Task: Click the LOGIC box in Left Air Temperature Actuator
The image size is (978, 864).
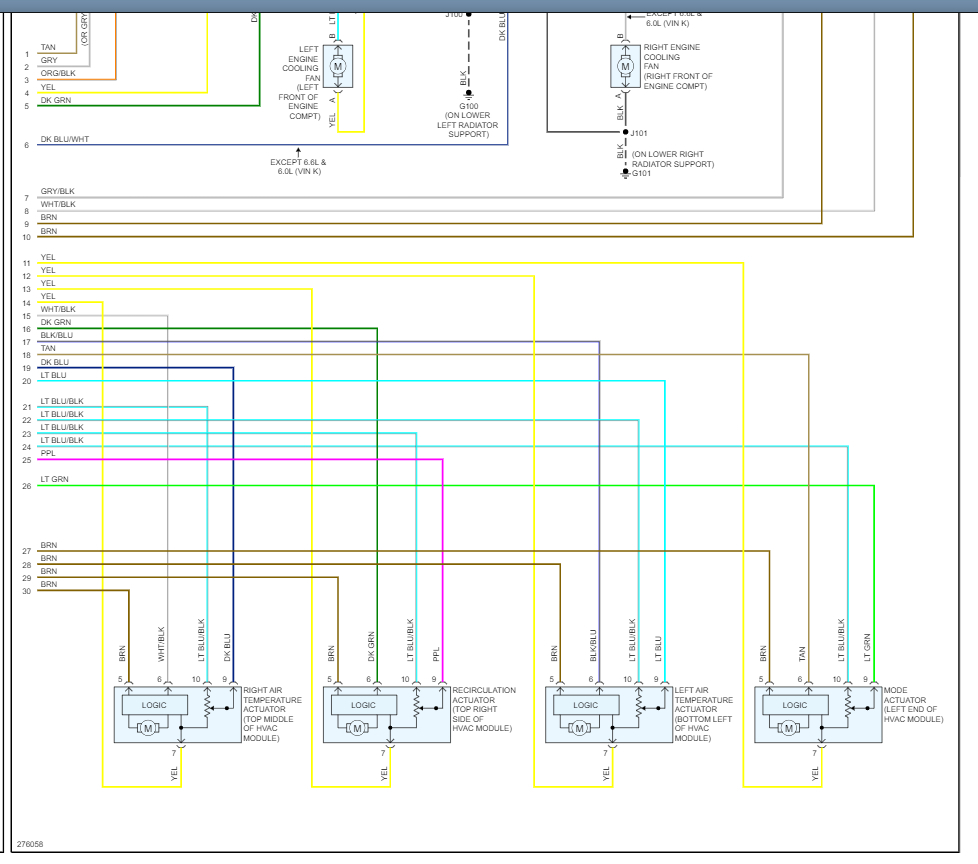Action: pyautogui.click(x=585, y=705)
